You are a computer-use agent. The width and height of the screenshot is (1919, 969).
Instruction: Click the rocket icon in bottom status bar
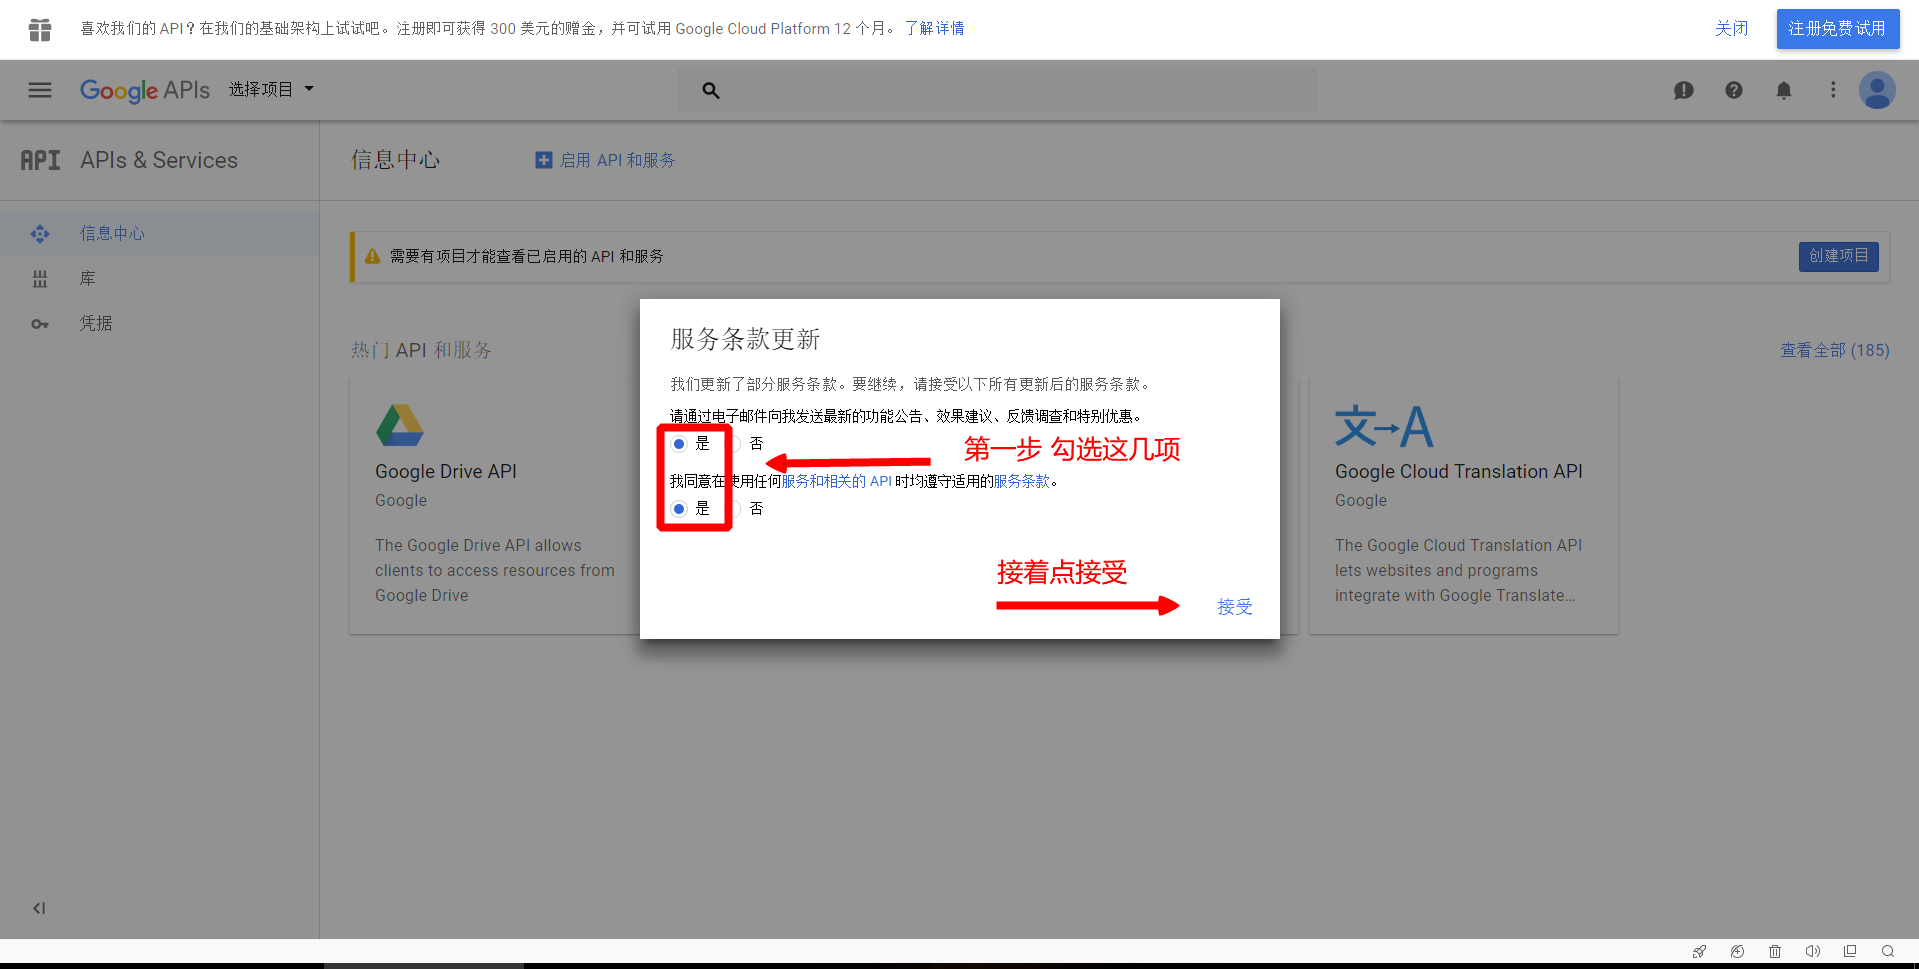point(1699,951)
